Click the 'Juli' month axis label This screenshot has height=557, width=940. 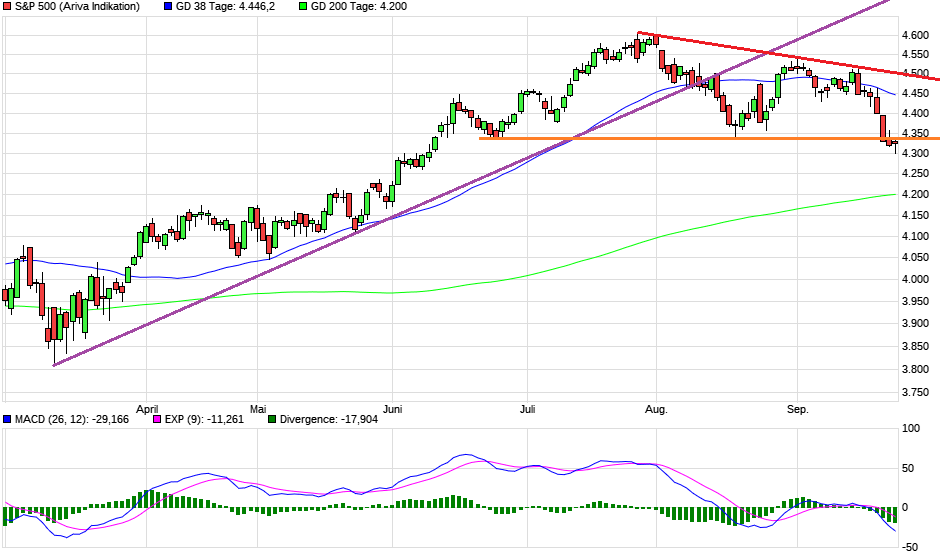click(x=528, y=410)
